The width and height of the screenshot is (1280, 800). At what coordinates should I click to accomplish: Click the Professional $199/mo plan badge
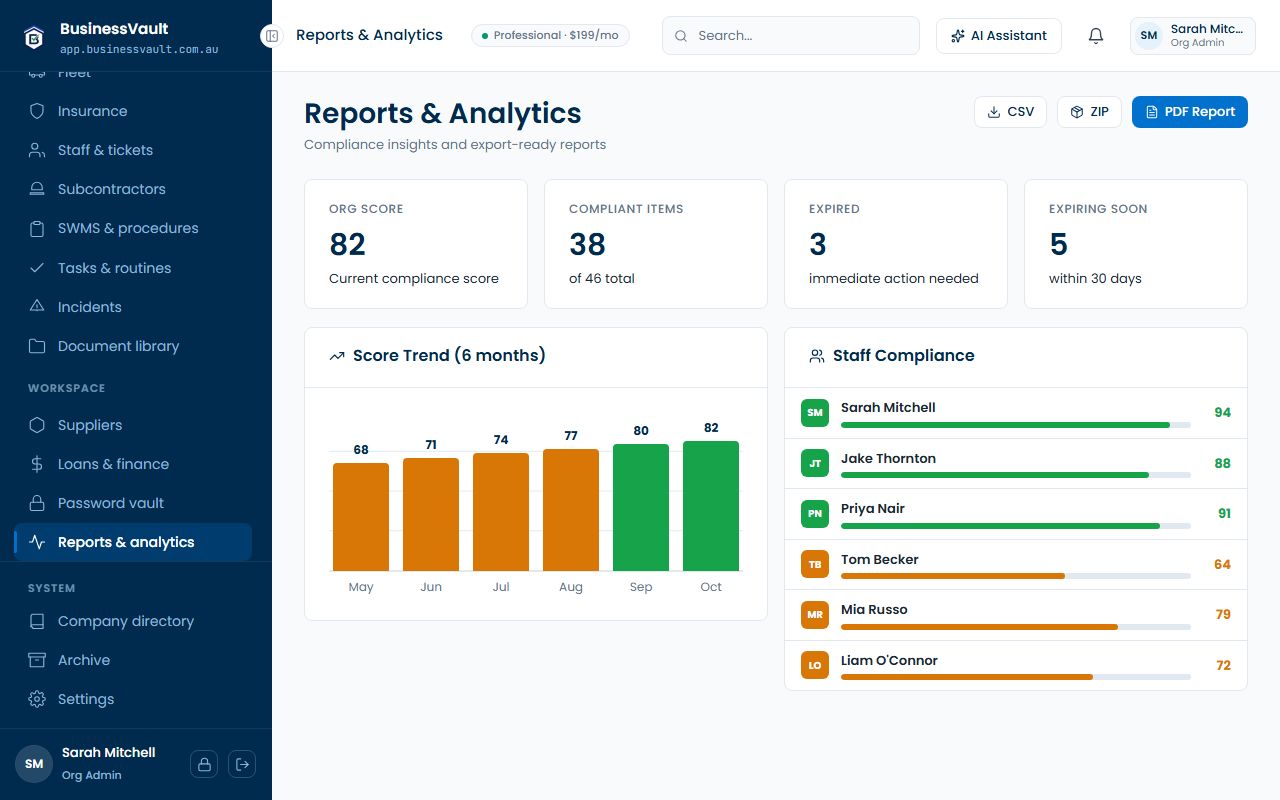pyautogui.click(x=550, y=36)
